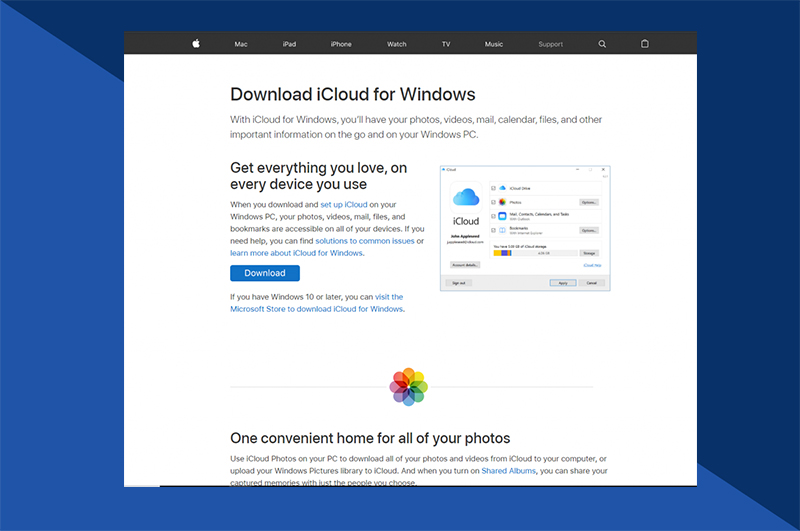Click Cancel in the iCloud preview window
The image size is (800, 531).
[592, 283]
